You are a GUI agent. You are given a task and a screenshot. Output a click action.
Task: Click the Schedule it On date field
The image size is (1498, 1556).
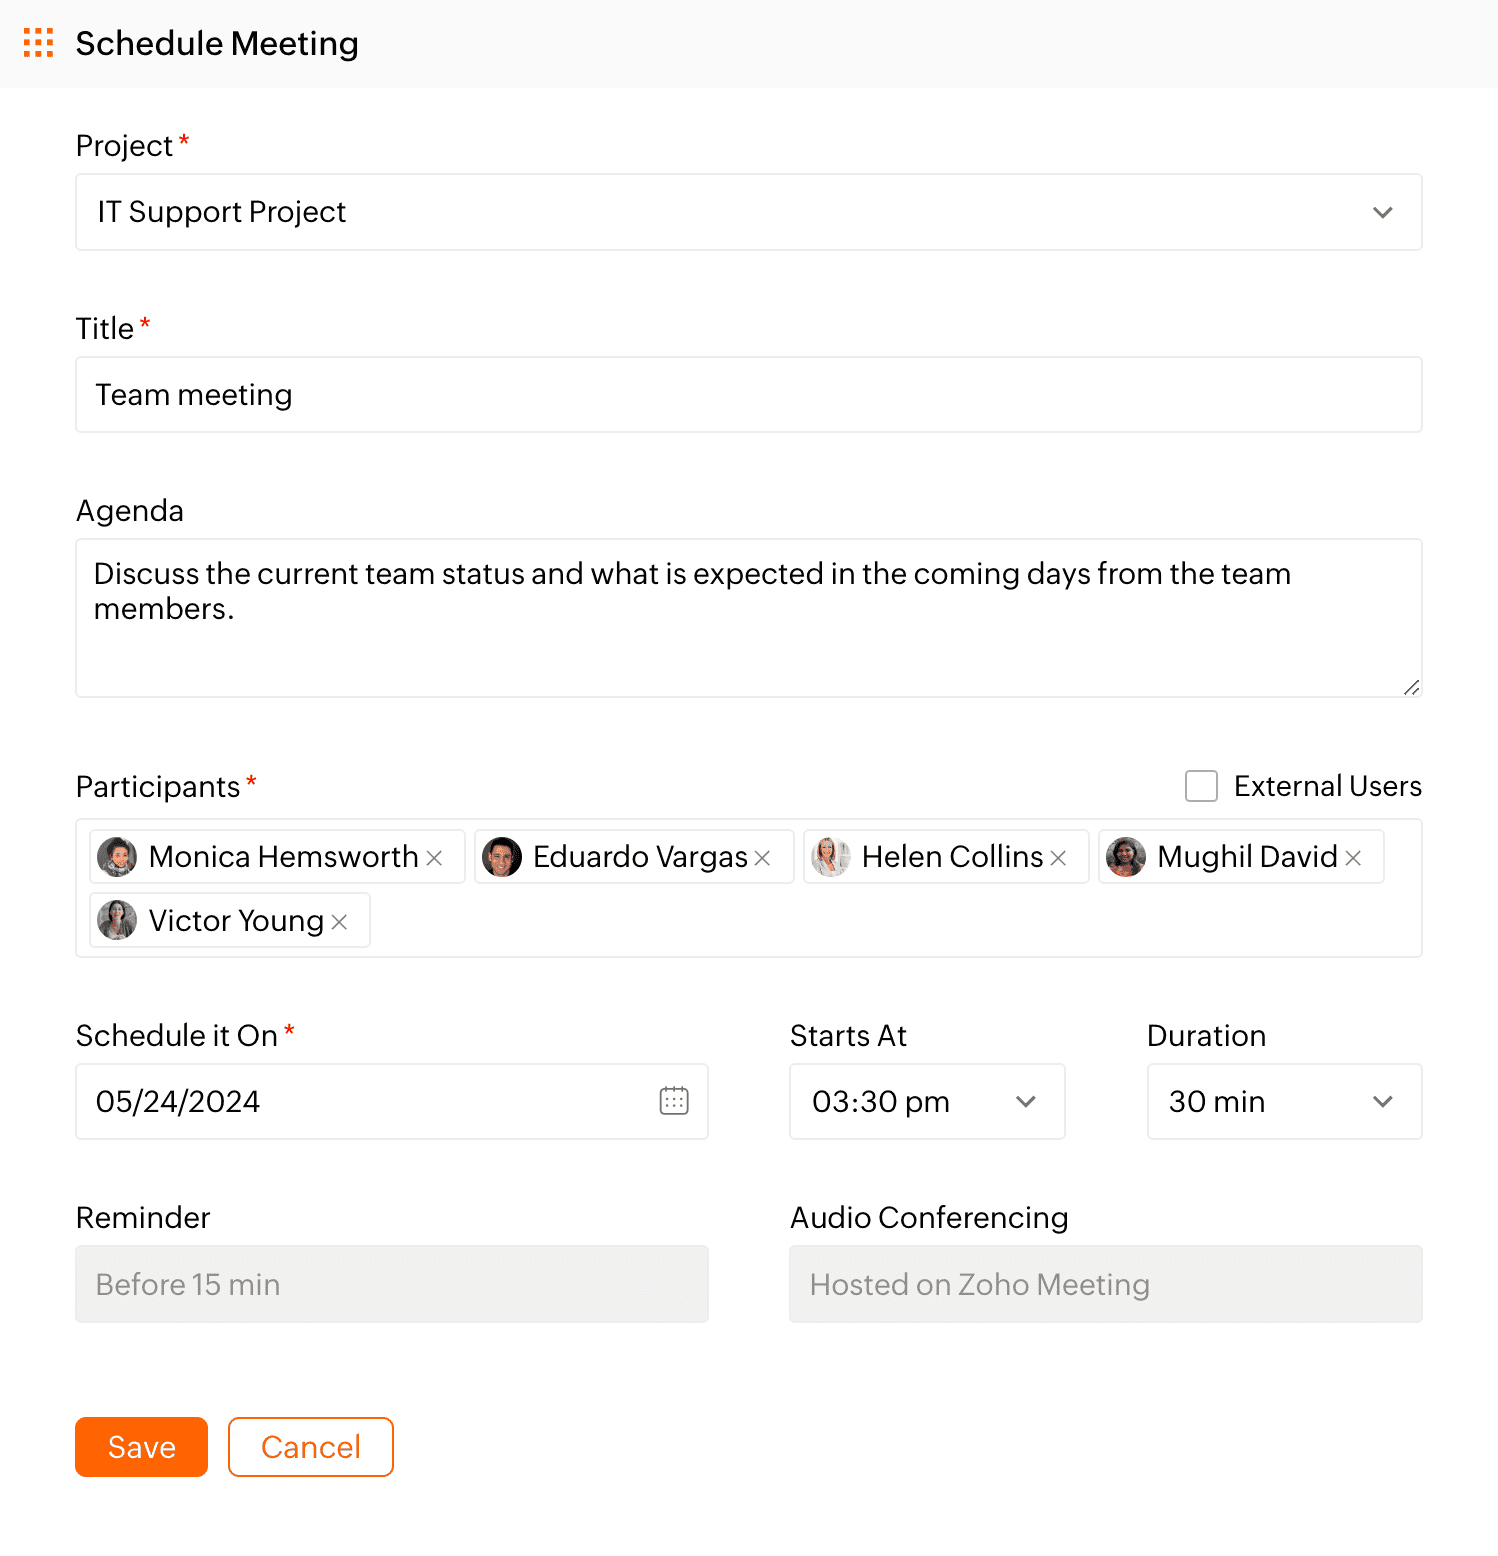coord(392,1101)
